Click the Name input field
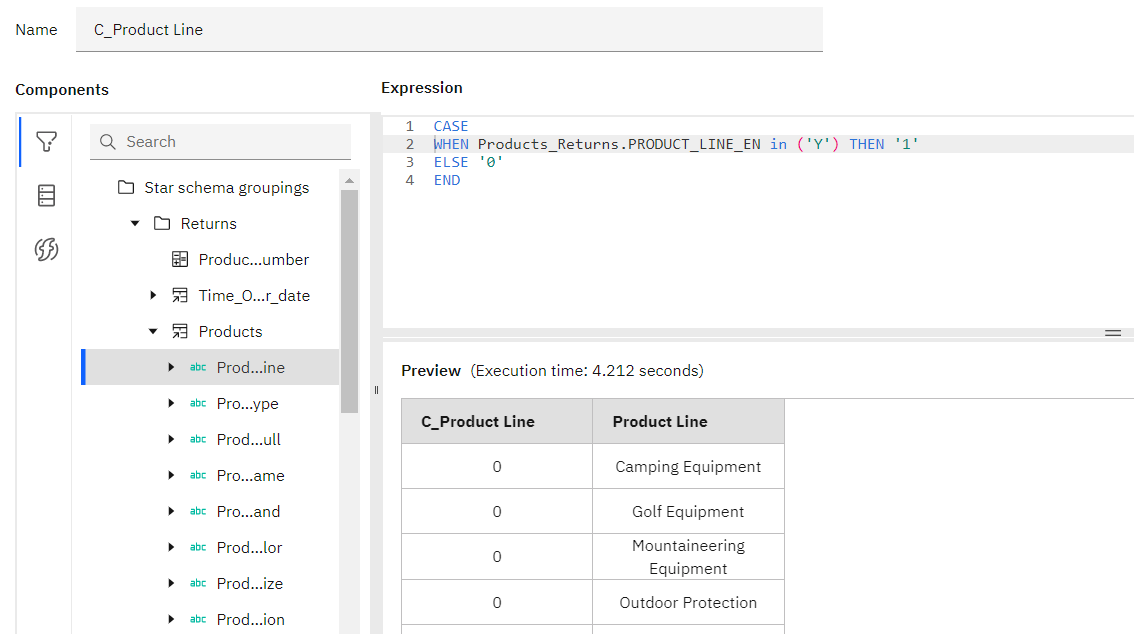1134x634 pixels. click(449, 30)
